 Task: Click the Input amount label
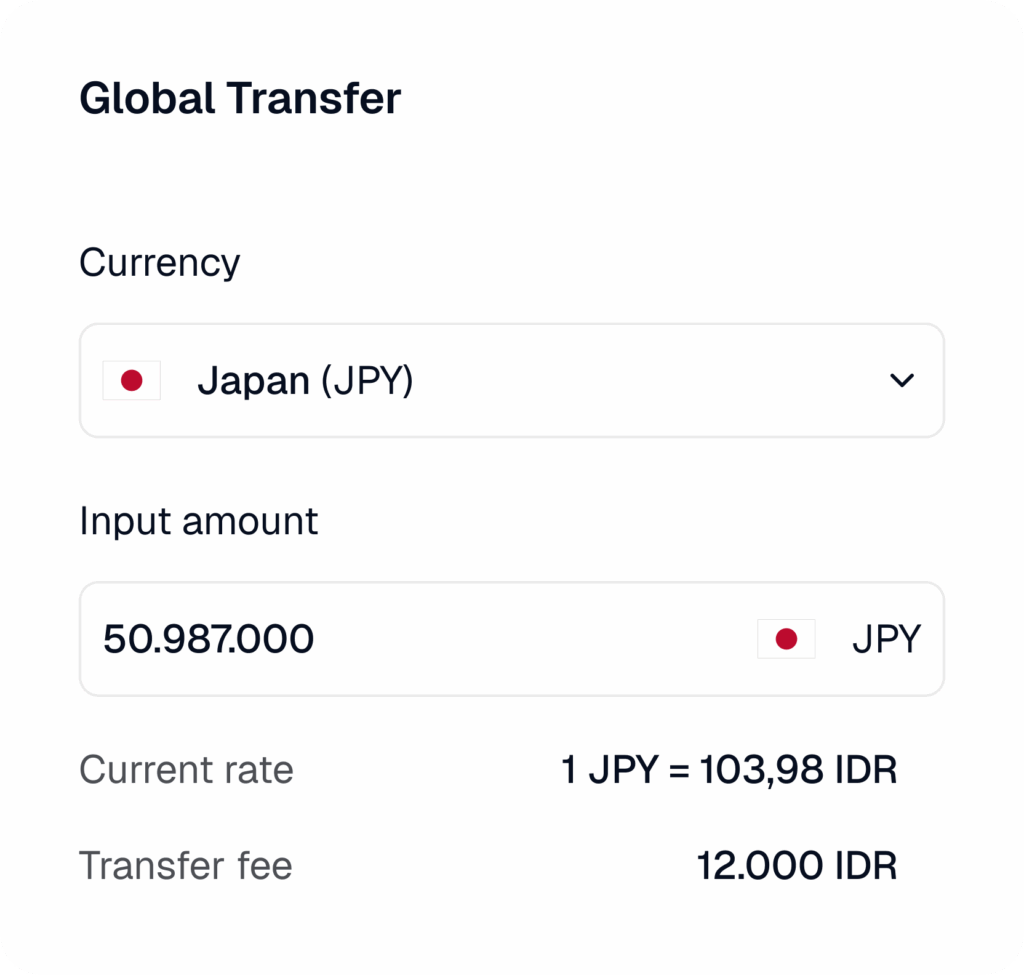pyautogui.click(x=198, y=522)
